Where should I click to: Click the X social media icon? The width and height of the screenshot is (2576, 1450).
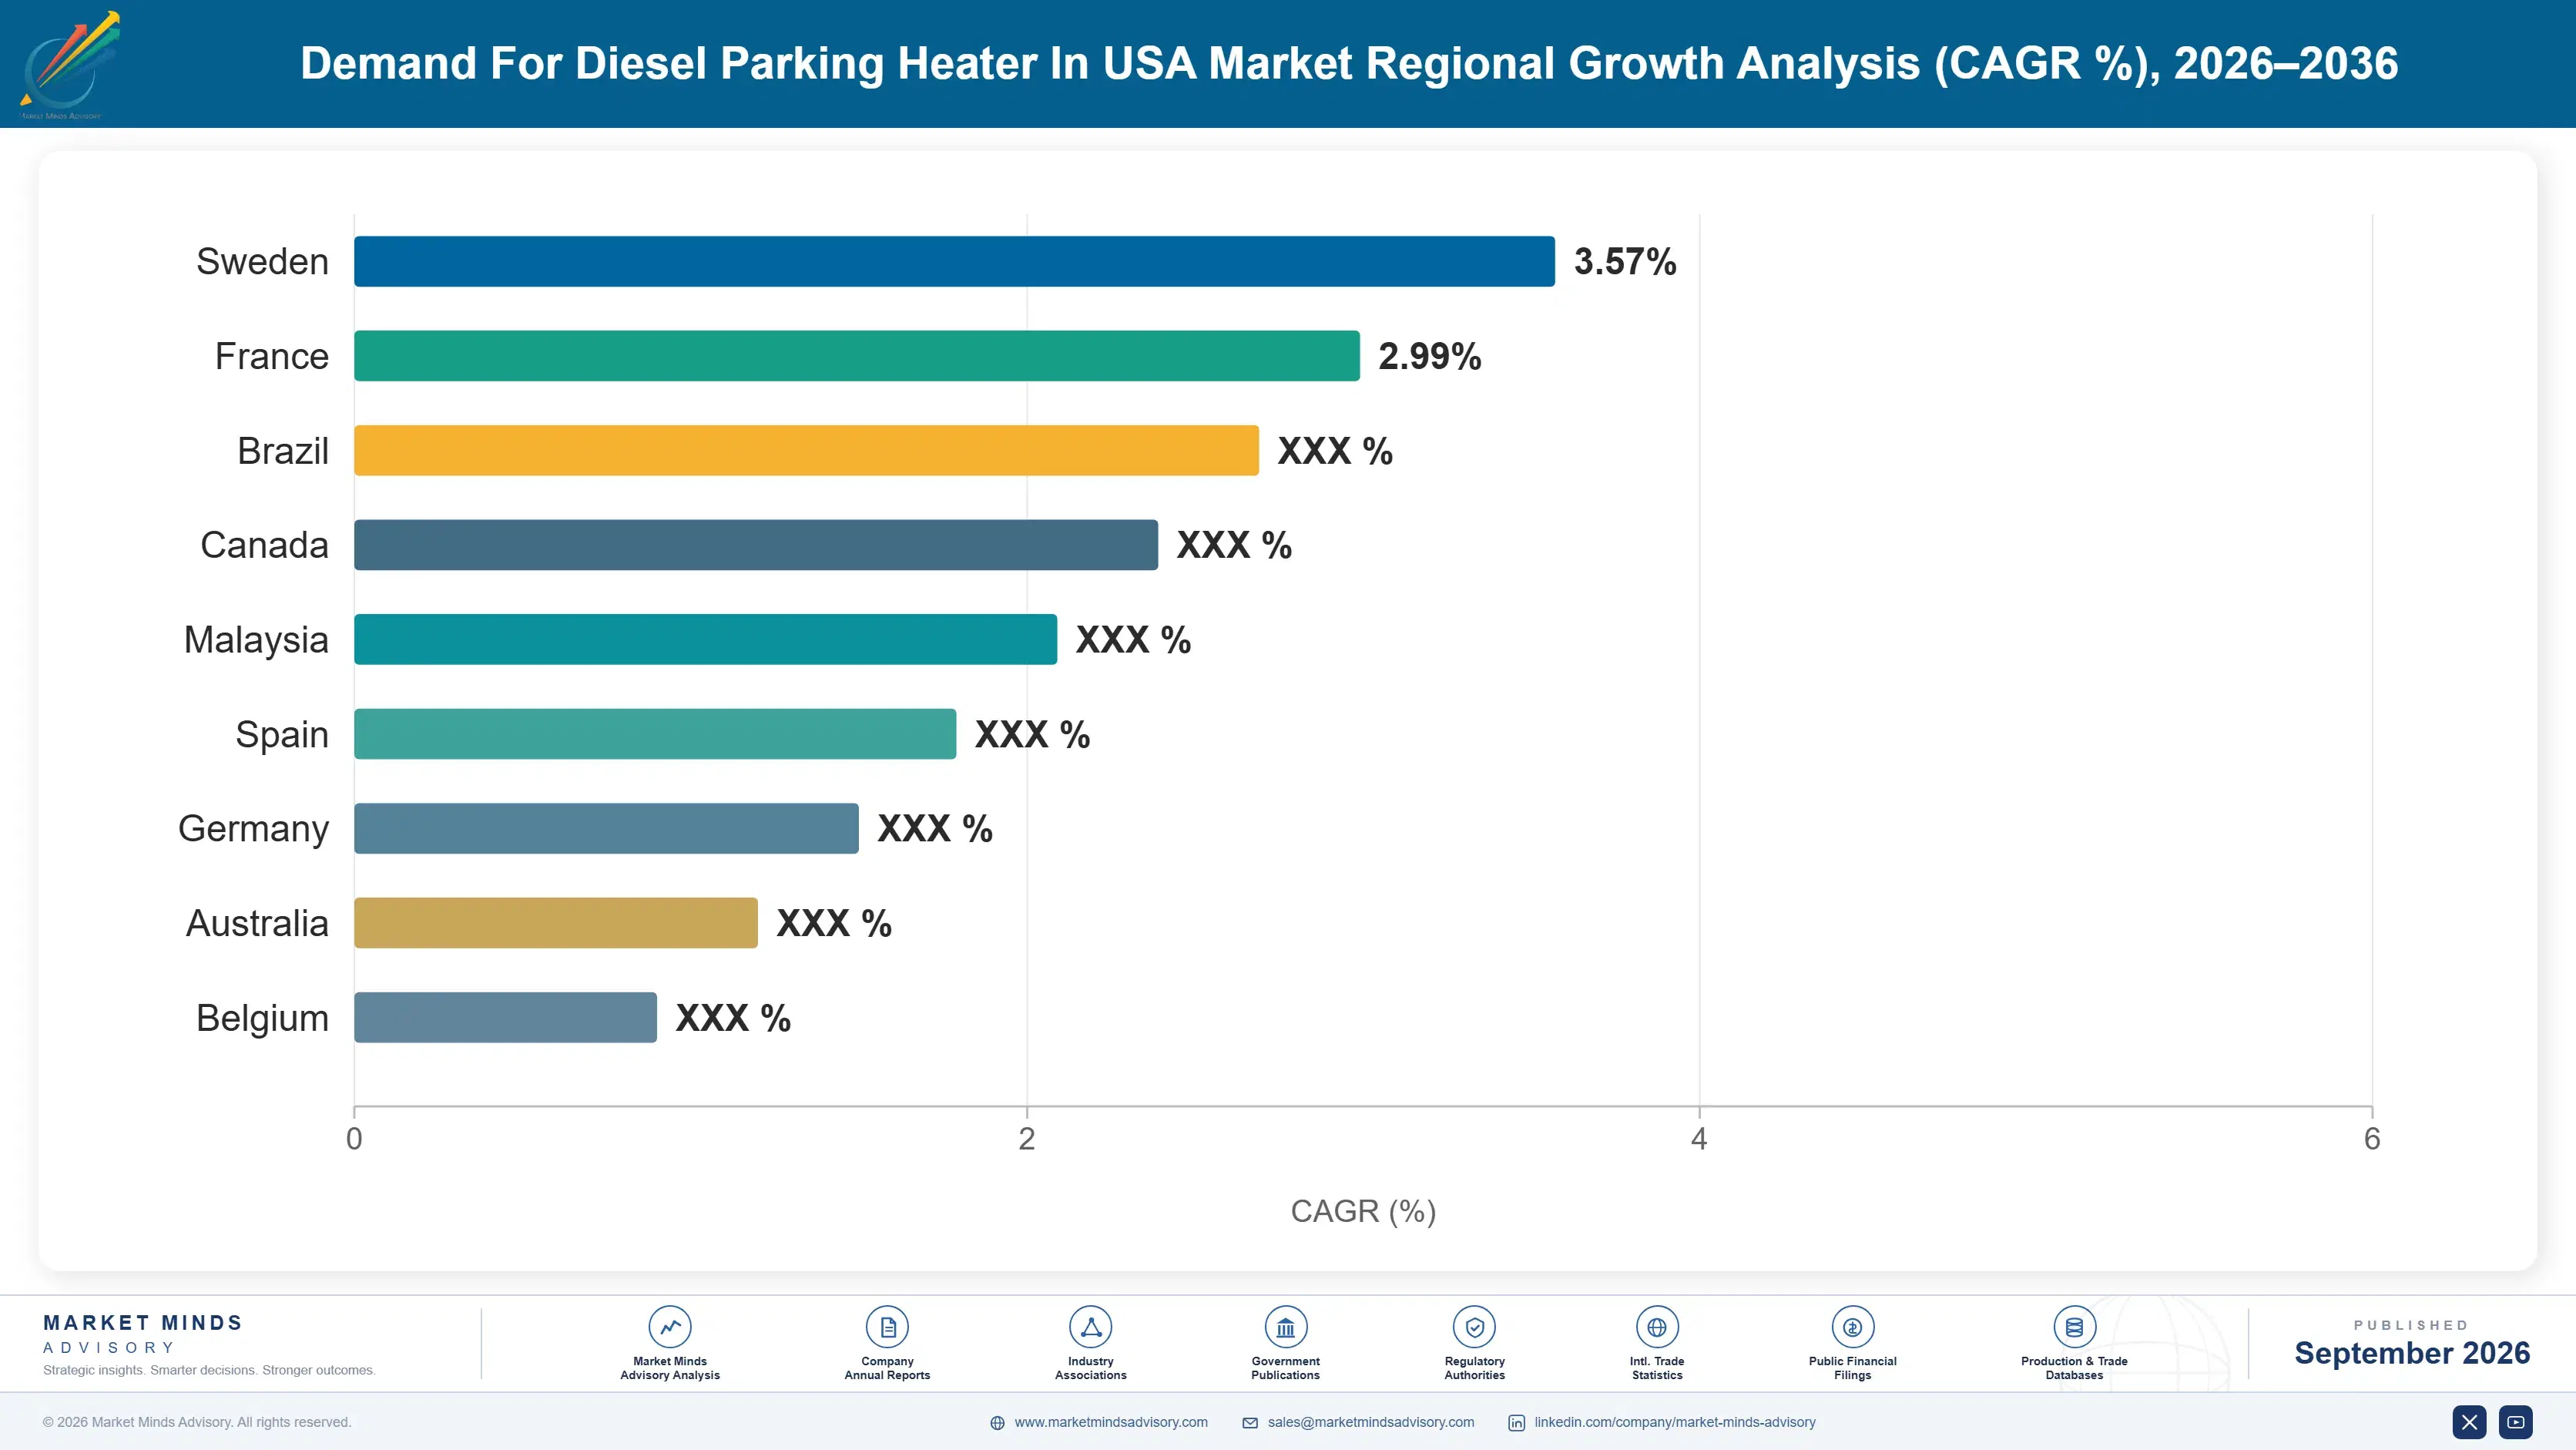[x=2469, y=1422]
